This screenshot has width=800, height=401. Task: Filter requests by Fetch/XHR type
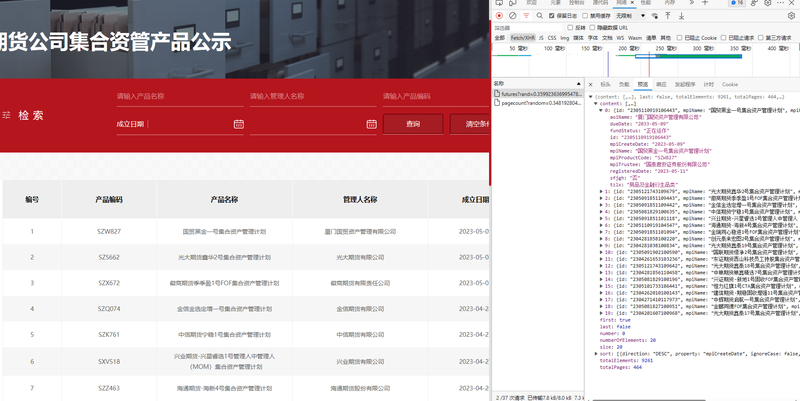click(x=523, y=38)
